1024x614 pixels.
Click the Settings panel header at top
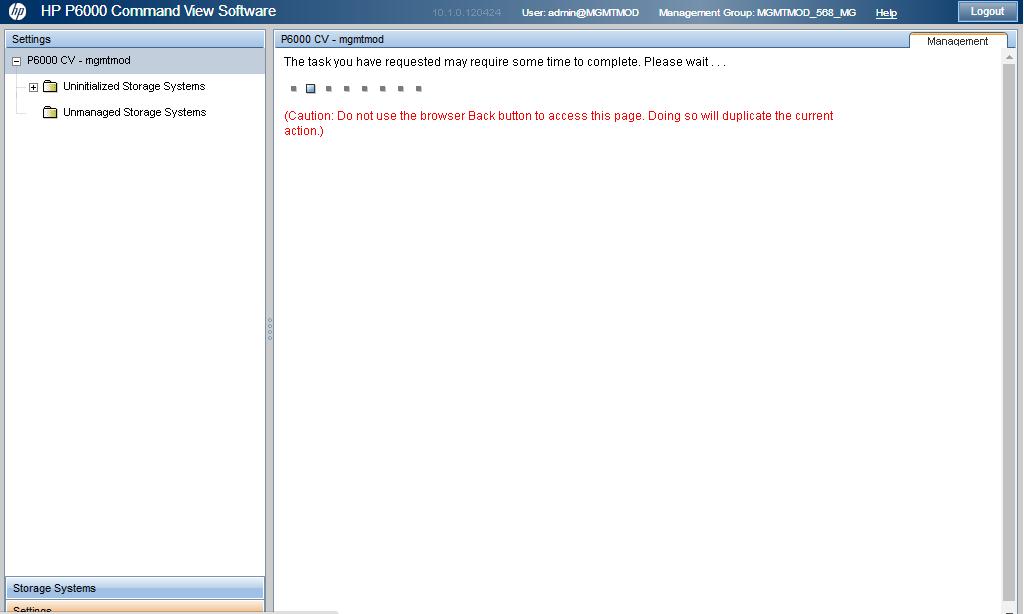[x=135, y=39]
